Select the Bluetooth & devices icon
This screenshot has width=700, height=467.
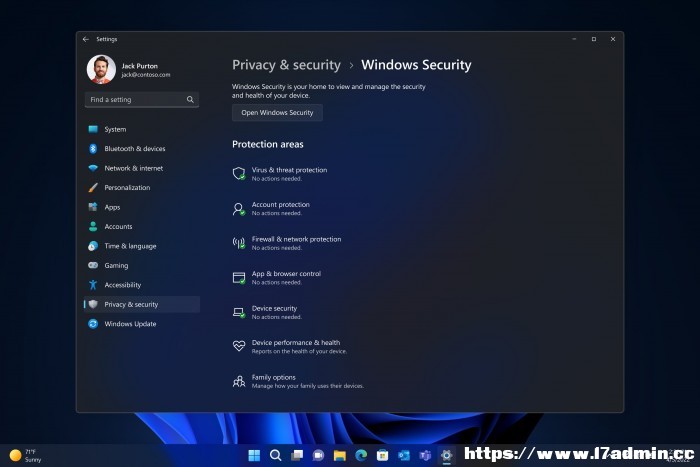tap(93, 149)
